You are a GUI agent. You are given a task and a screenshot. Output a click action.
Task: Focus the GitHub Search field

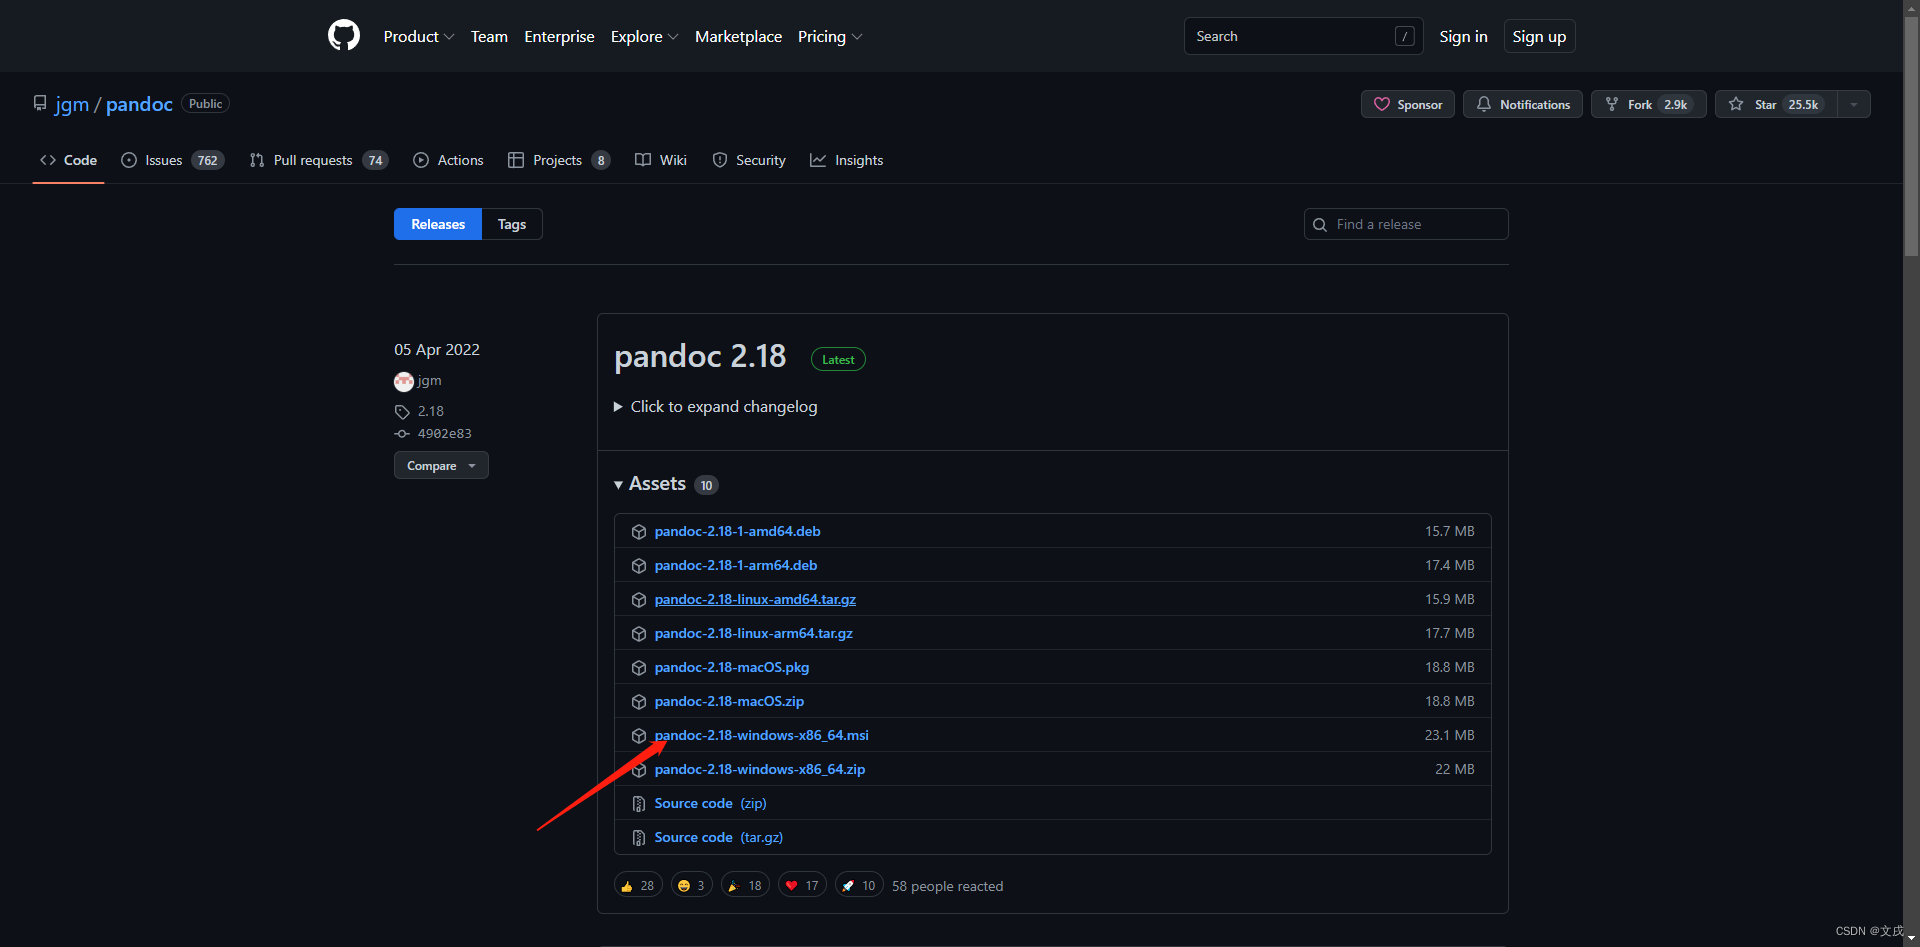coord(1304,36)
